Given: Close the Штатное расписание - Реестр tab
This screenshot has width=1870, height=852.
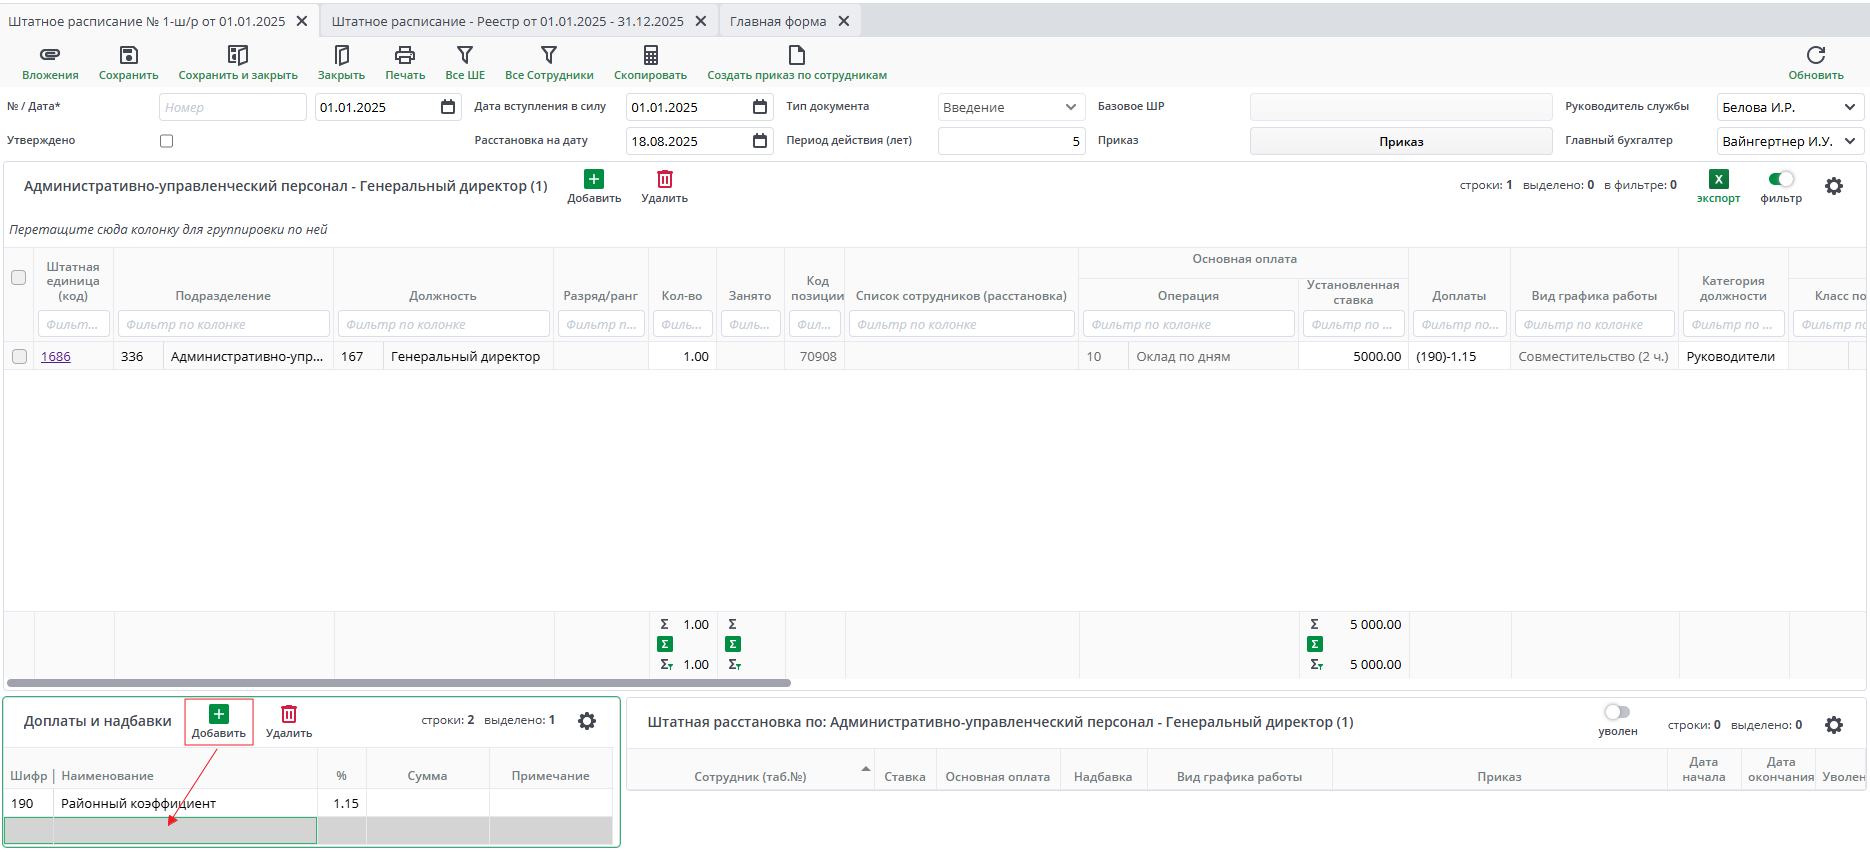Looking at the screenshot, I should (x=701, y=21).
